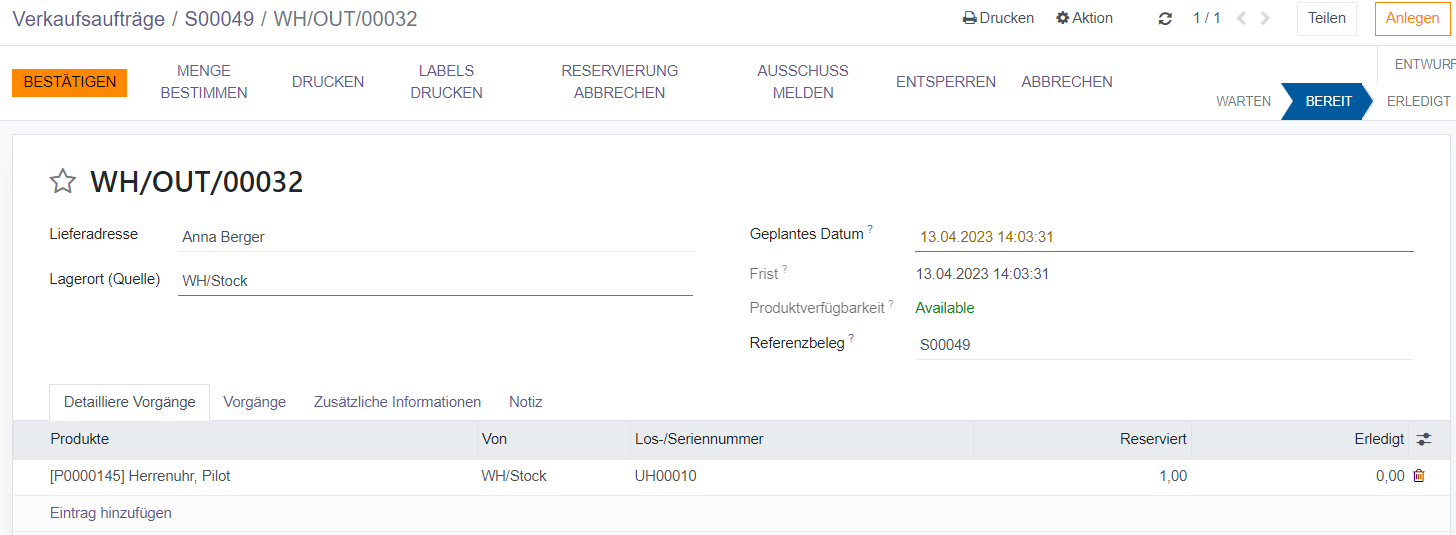Click the Teilen button
The height and width of the screenshot is (535, 1456).
[x=1326, y=18]
